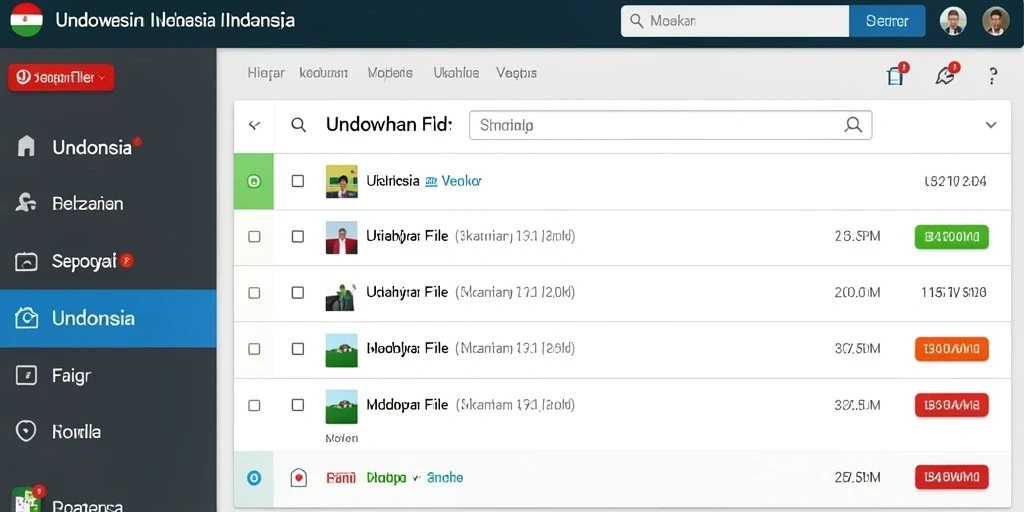
Task: Click the Moakan search field in the header
Action: click(x=735, y=21)
